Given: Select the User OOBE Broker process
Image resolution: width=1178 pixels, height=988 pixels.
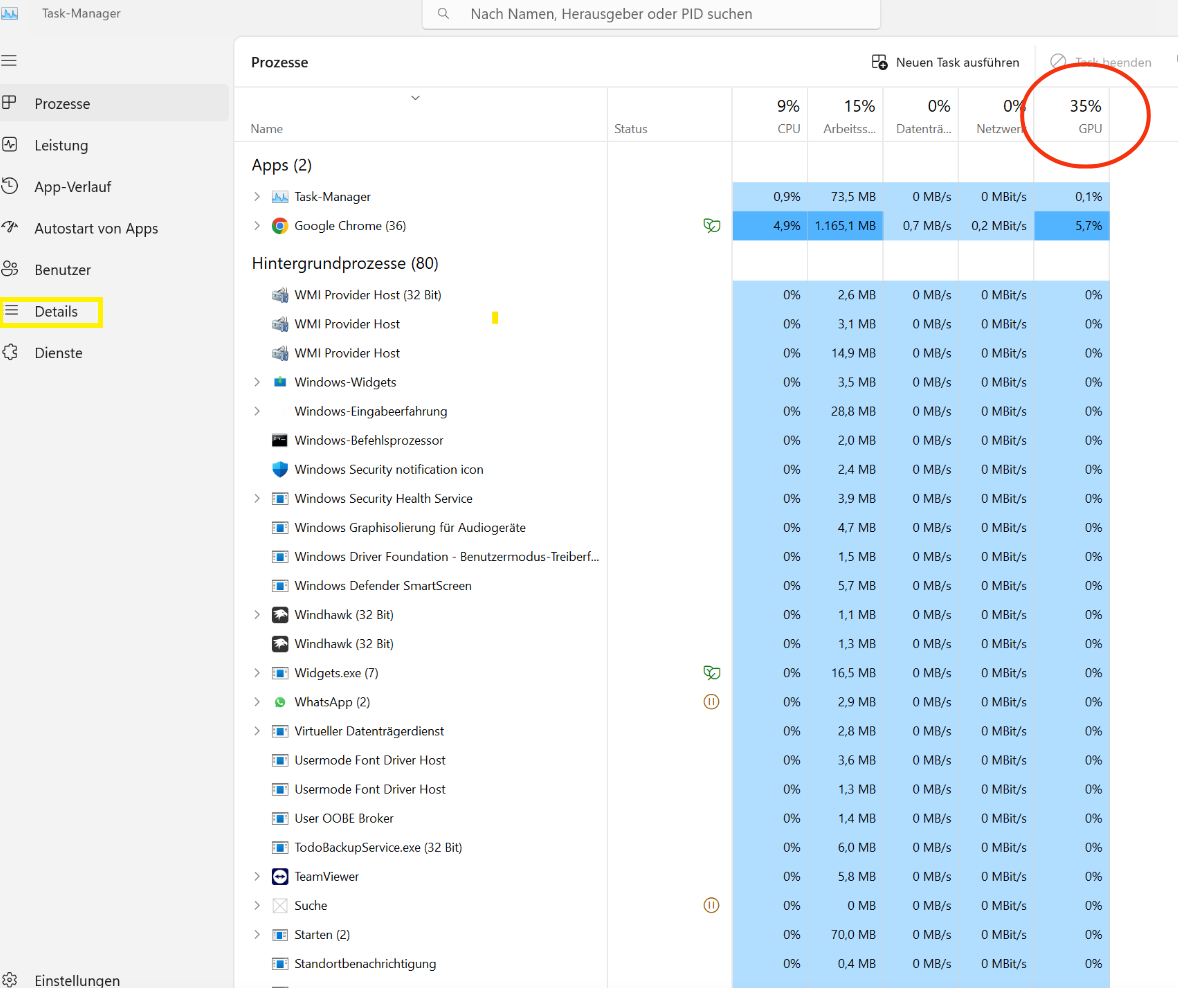Looking at the screenshot, I should click(x=672, y=818).
